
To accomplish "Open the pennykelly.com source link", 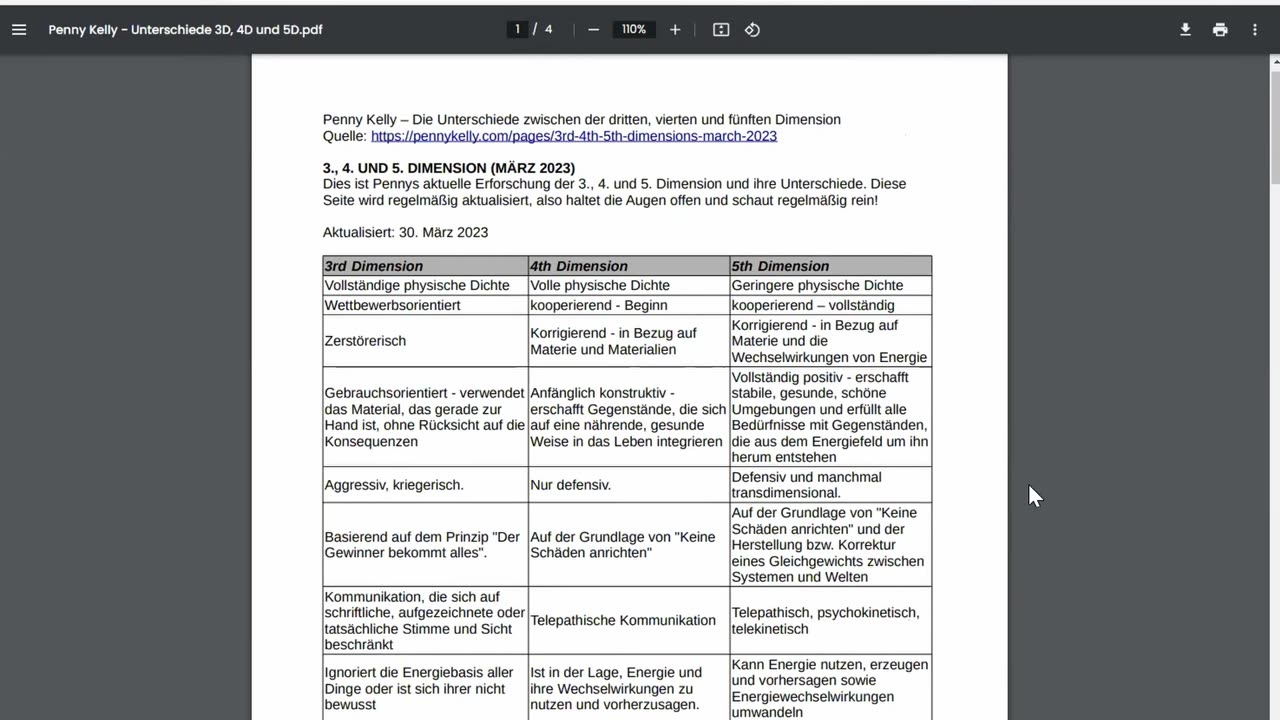I will (x=574, y=136).
